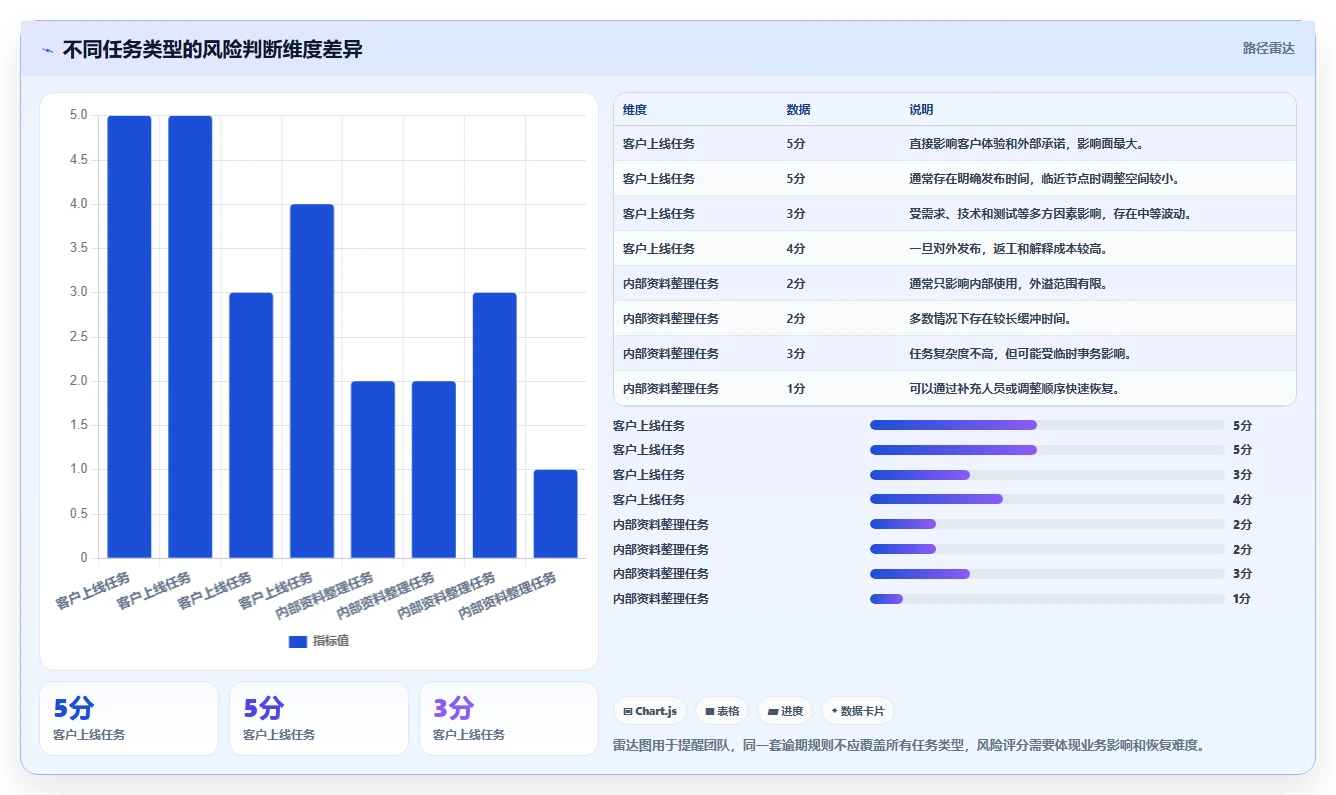Click the progress bar valued 1分

pos(1047,599)
